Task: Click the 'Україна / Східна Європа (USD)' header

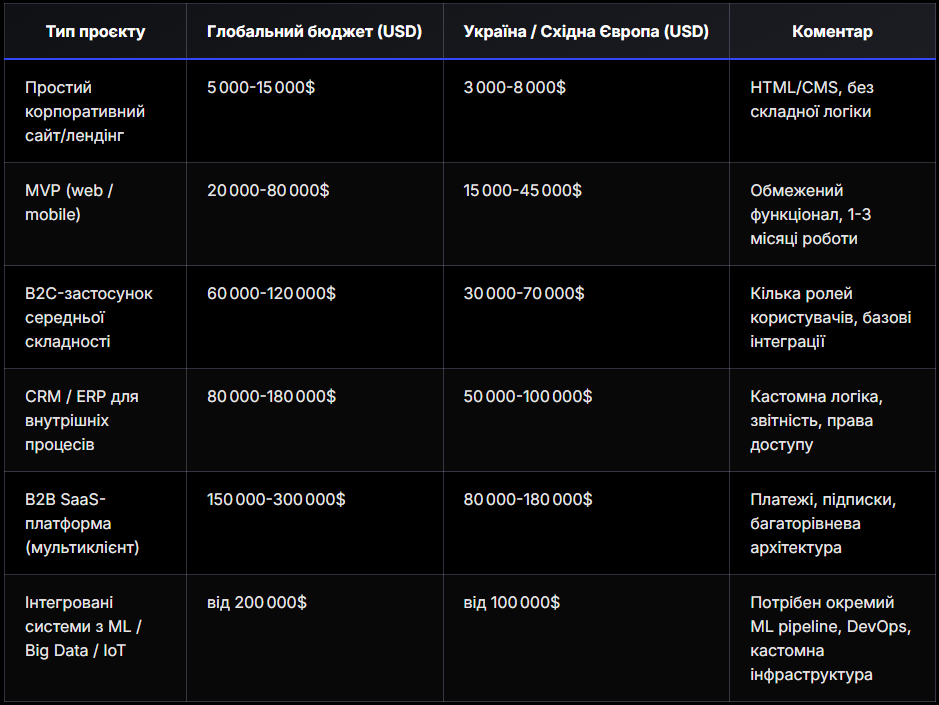Action: tap(586, 31)
